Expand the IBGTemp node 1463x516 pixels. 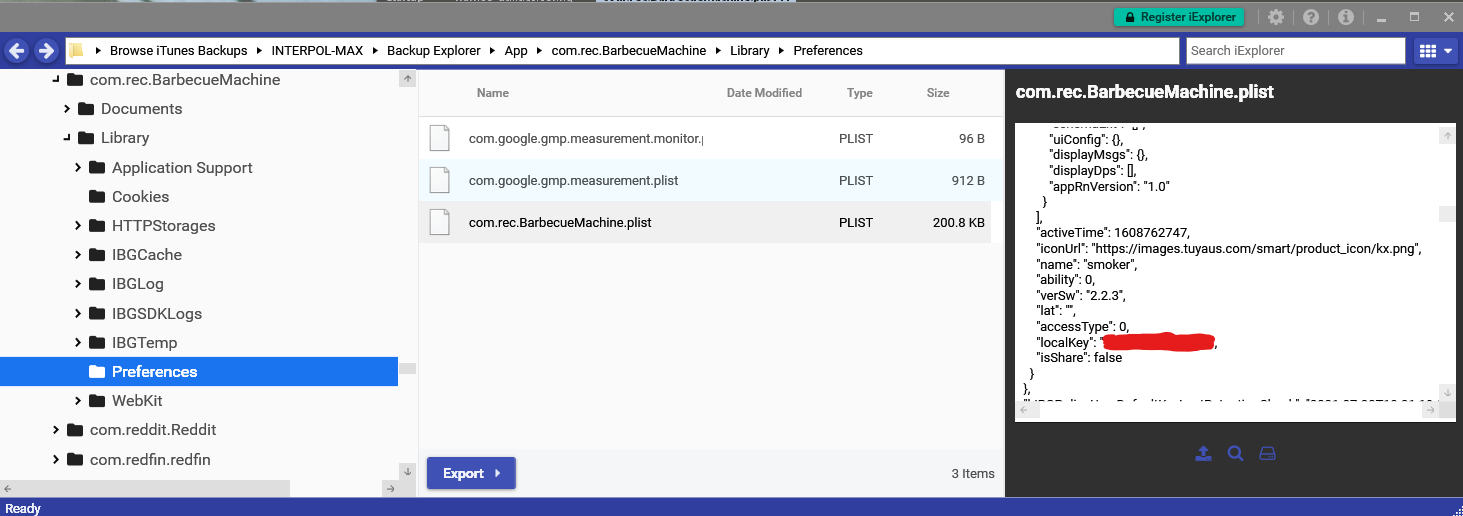pyautogui.click(x=78, y=342)
